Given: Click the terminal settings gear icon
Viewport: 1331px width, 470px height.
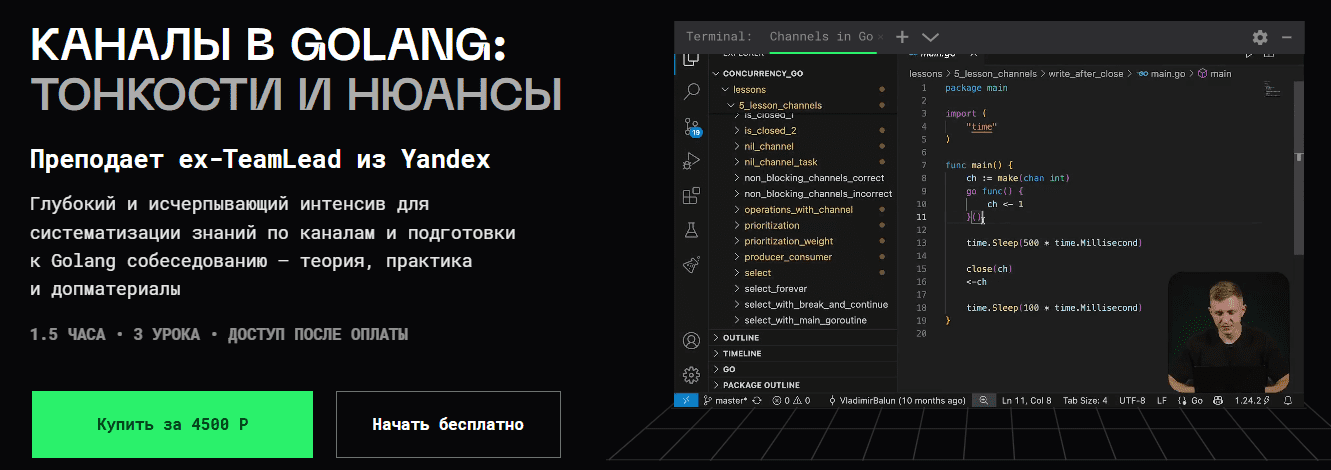Looking at the screenshot, I should coord(1260,37).
